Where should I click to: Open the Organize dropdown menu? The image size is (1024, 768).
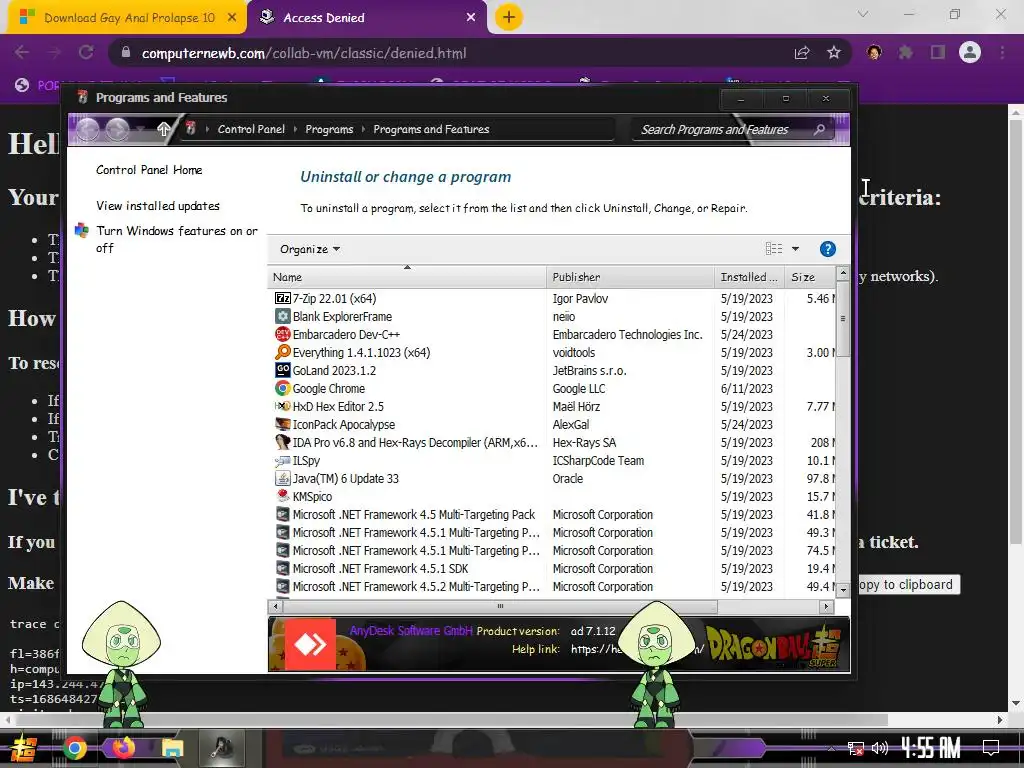point(310,249)
